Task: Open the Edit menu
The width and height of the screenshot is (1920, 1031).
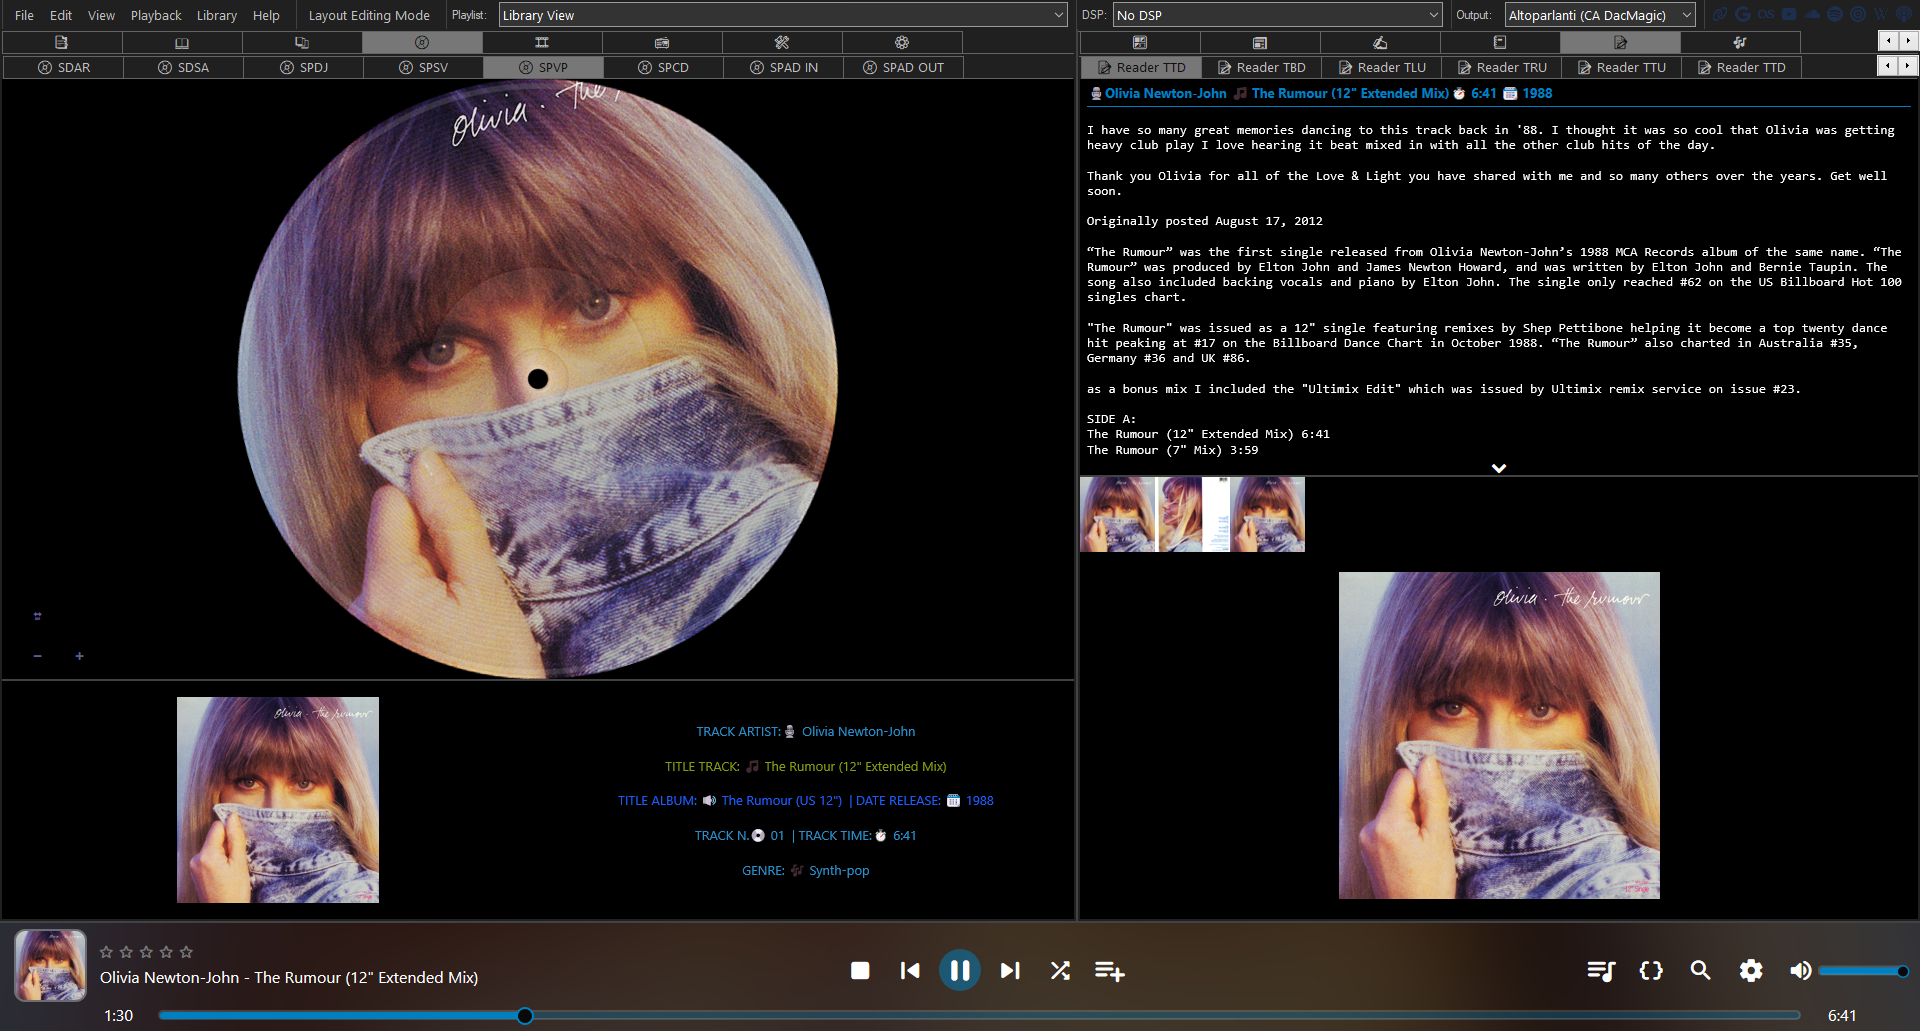Action: click(61, 15)
